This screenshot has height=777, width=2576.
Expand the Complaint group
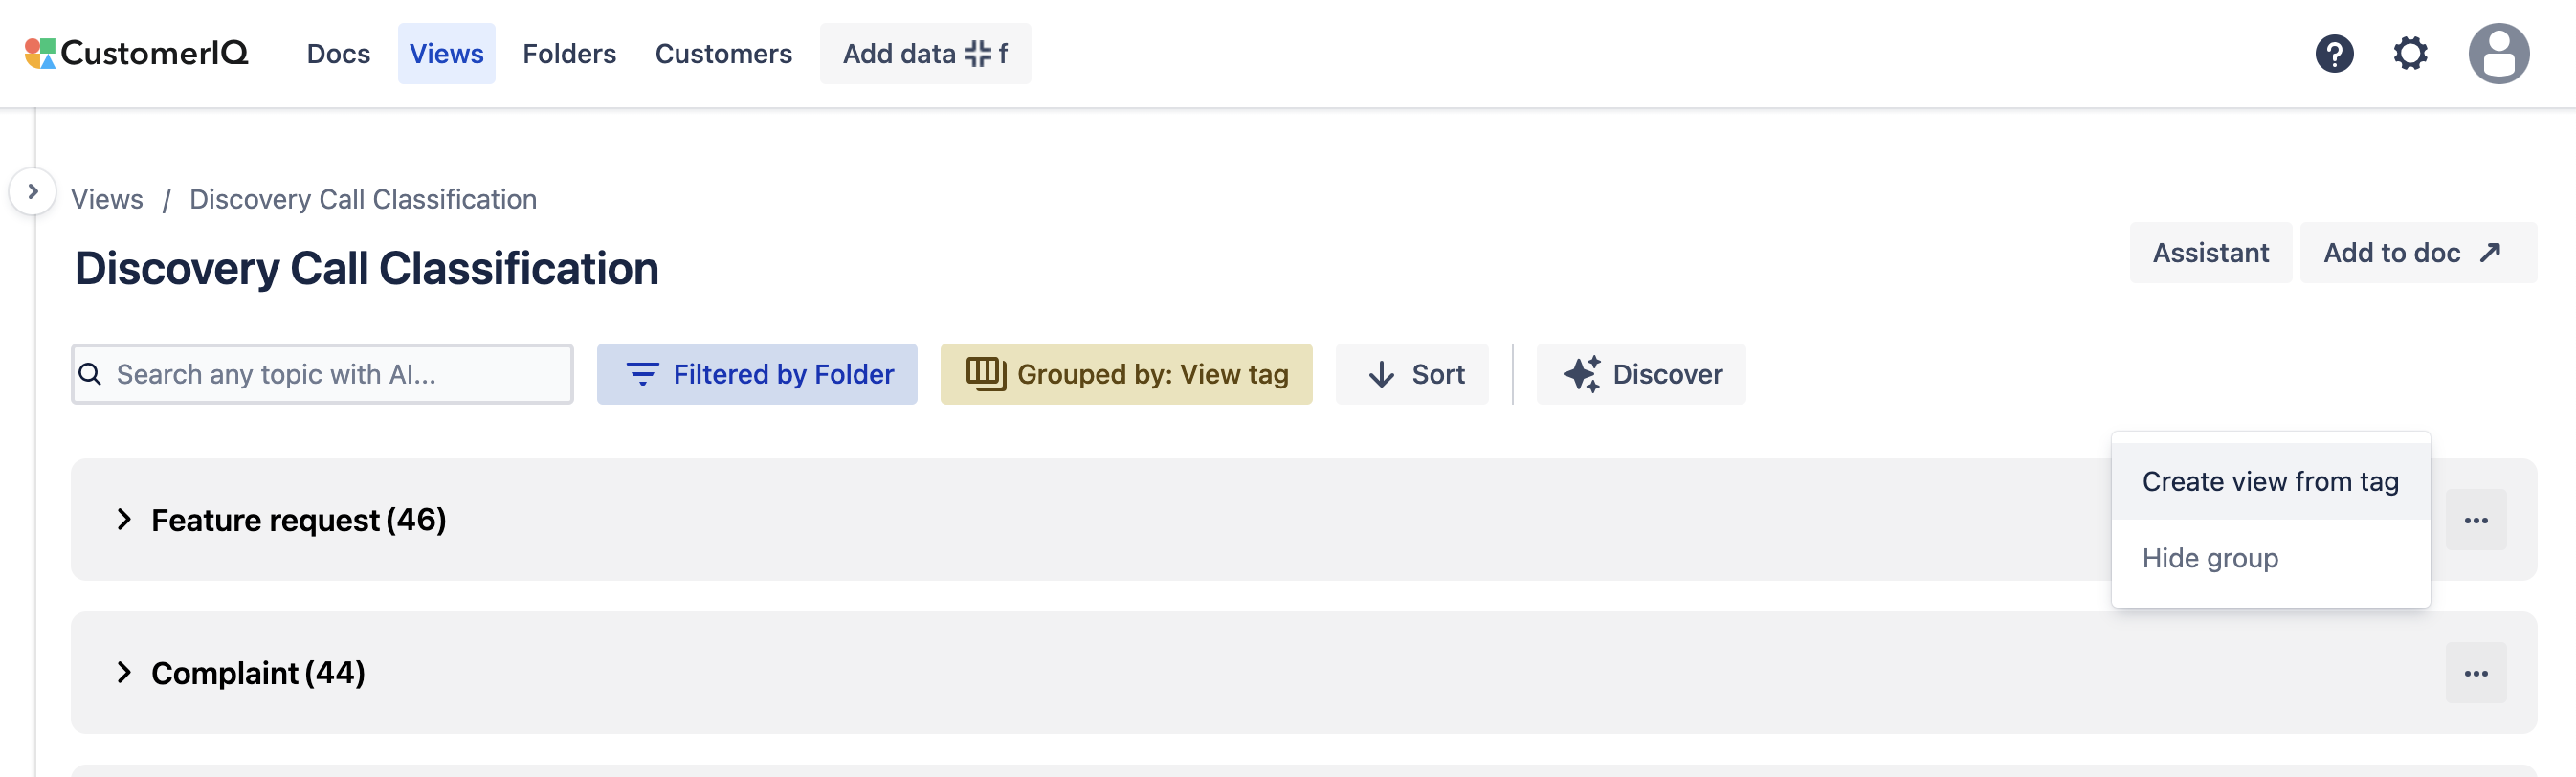[124, 673]
